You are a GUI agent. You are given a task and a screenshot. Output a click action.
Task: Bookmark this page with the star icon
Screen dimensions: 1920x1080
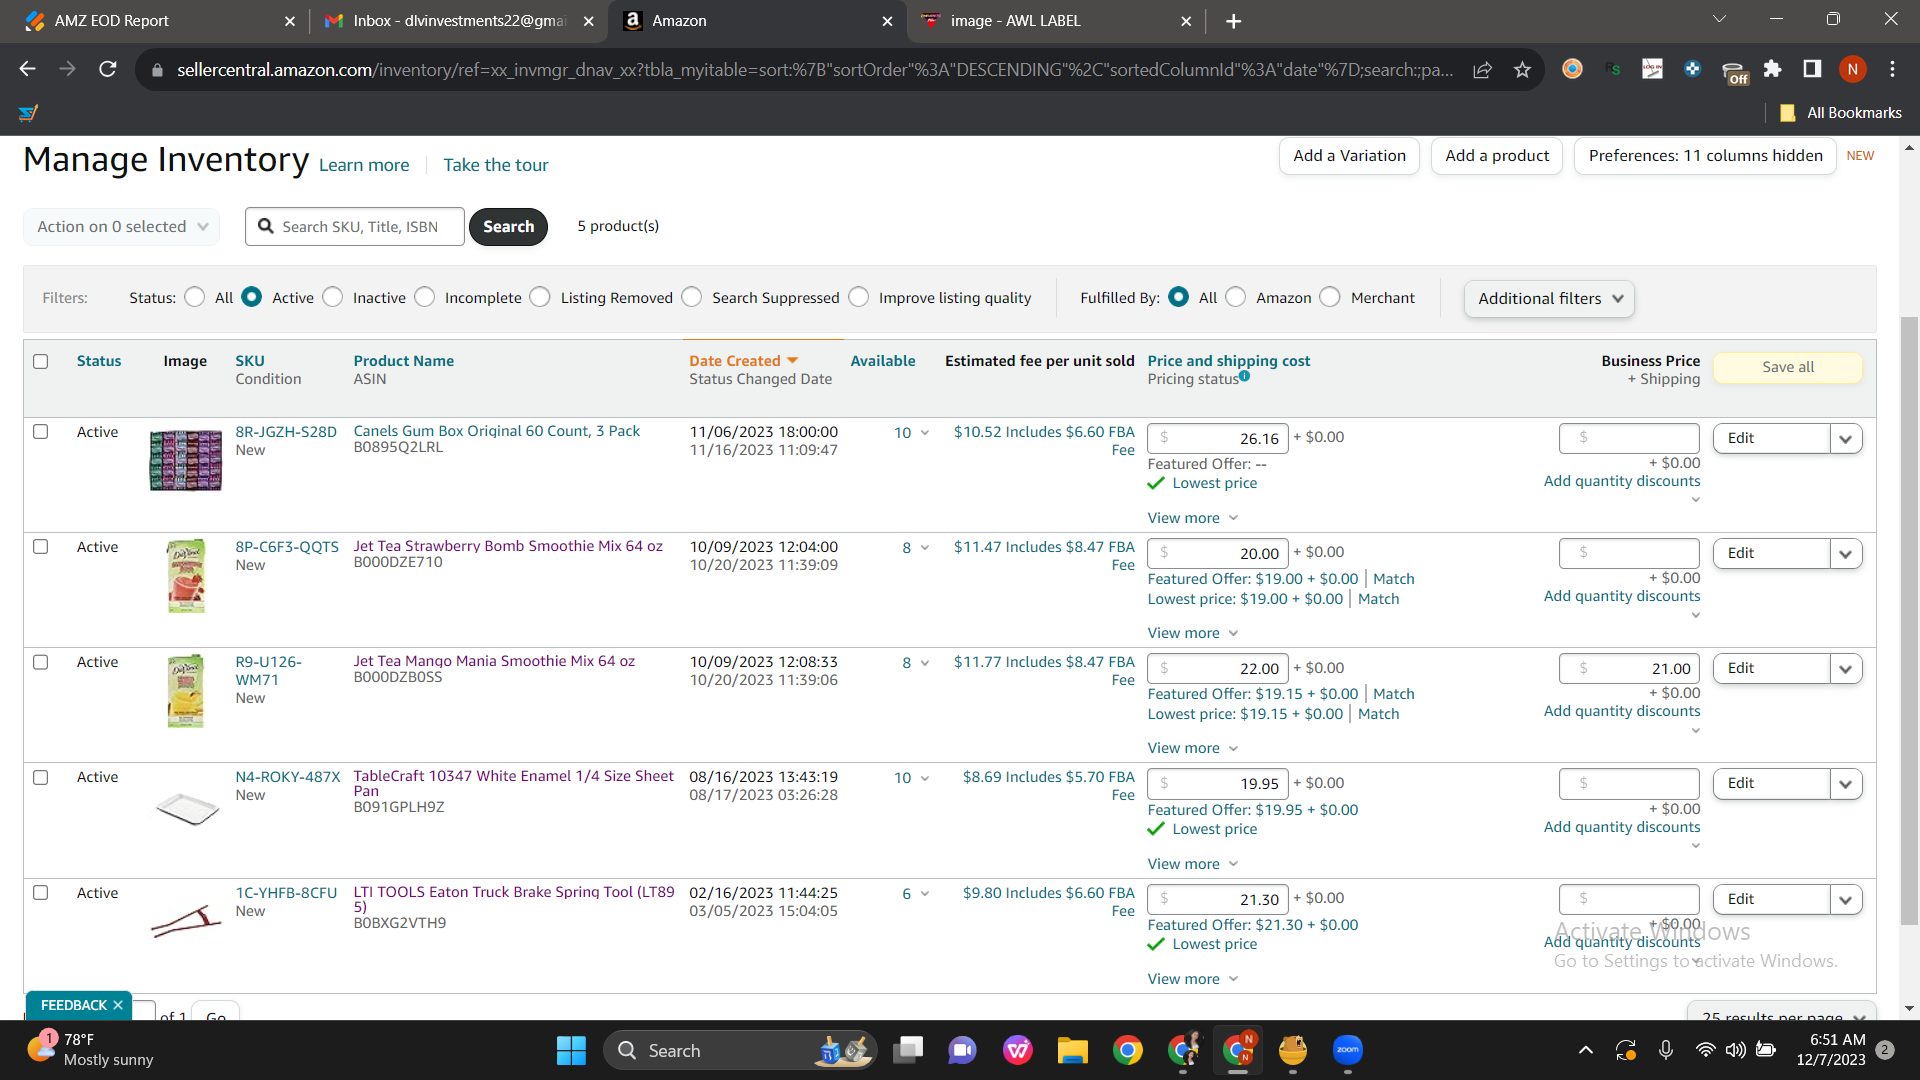(x=1522, y=69)
